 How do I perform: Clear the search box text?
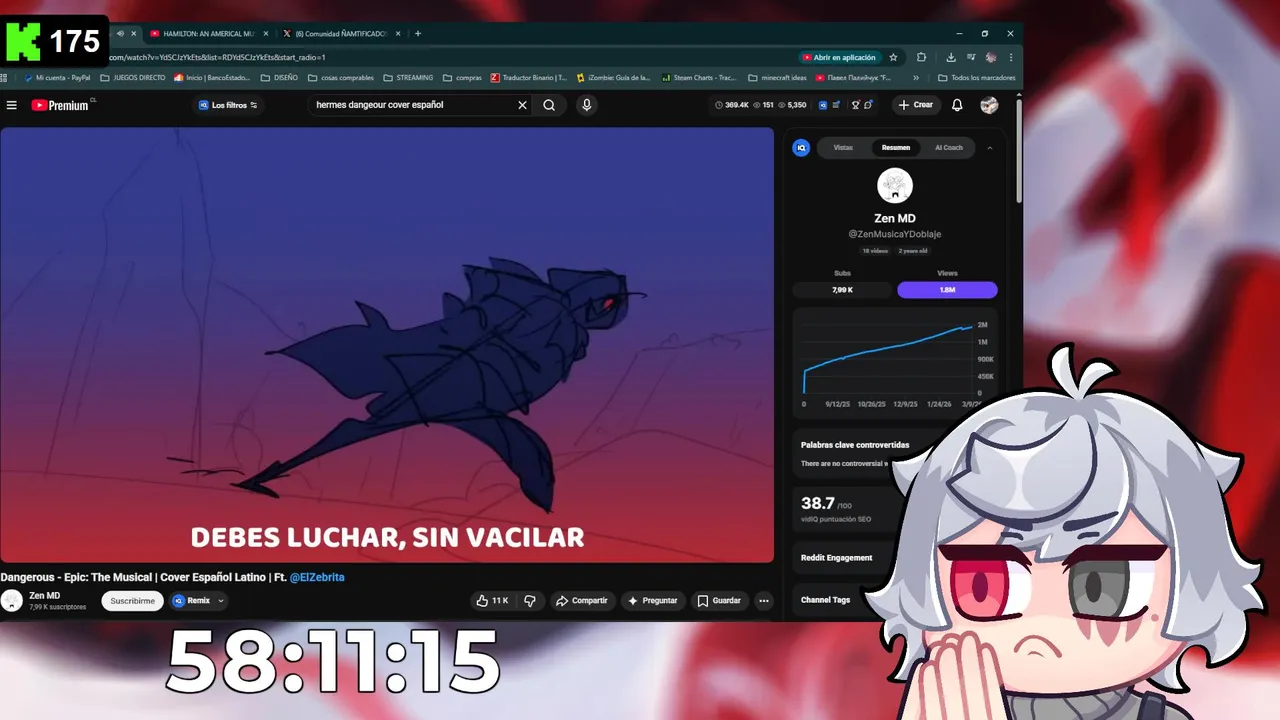[x=522, y=105]
